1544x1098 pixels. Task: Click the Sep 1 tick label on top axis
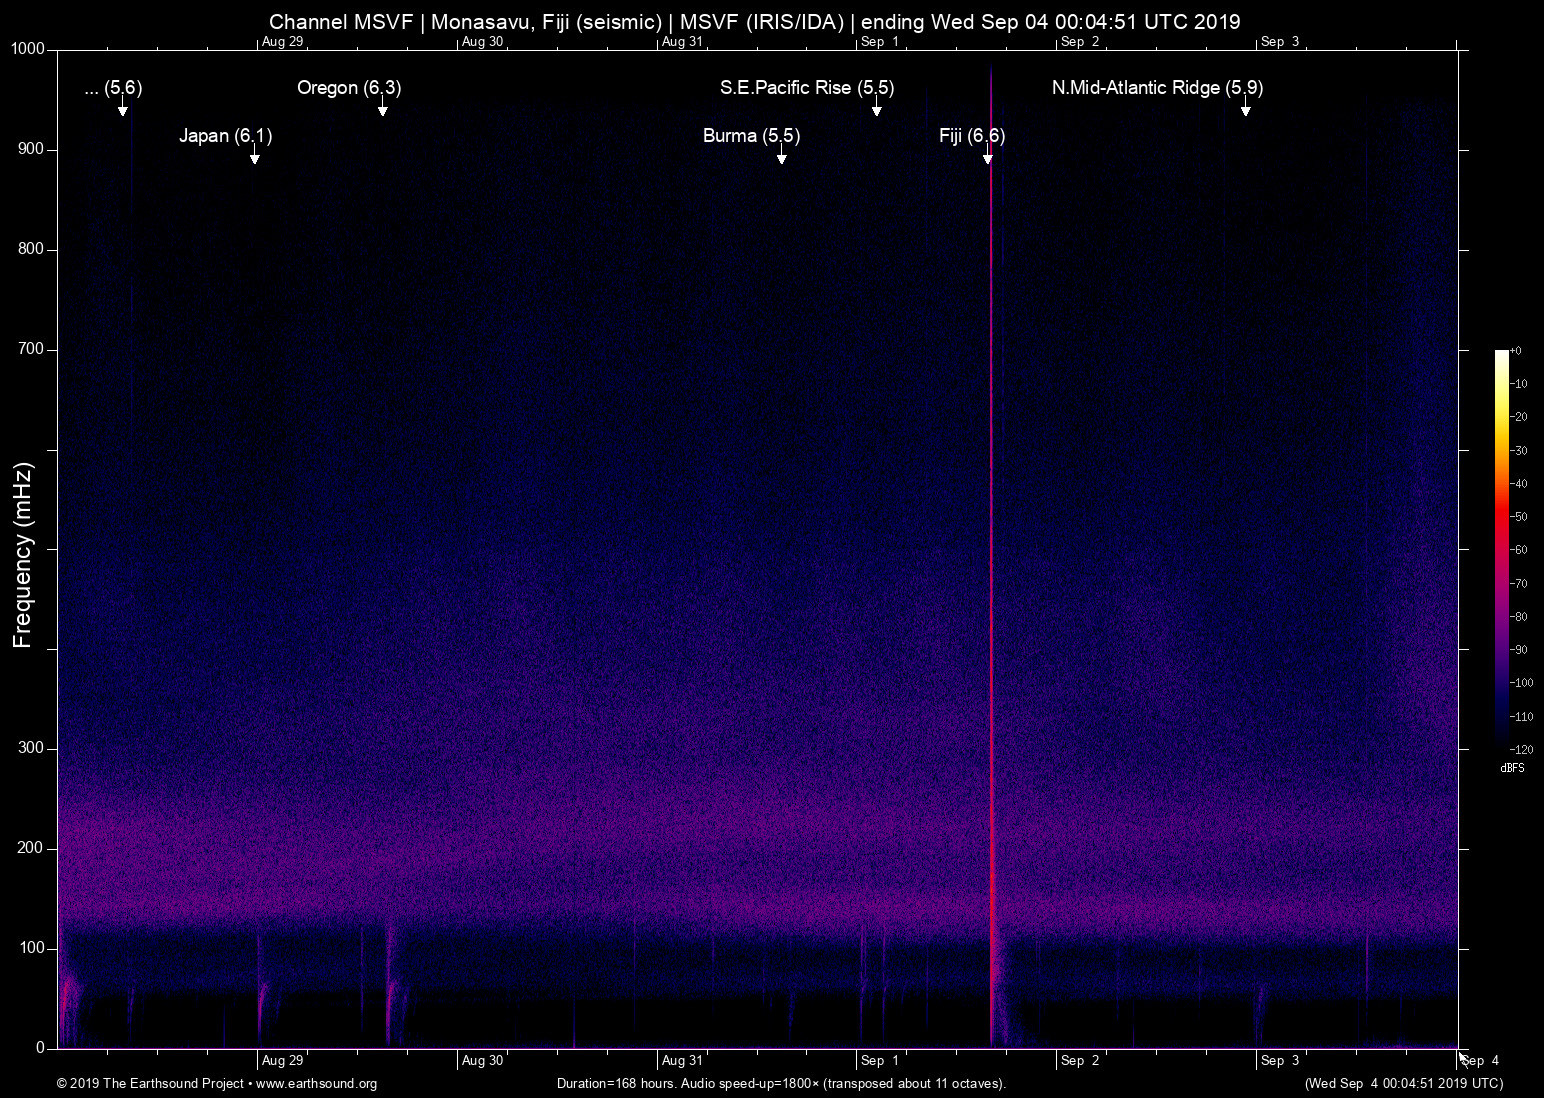tap(880, 42)
